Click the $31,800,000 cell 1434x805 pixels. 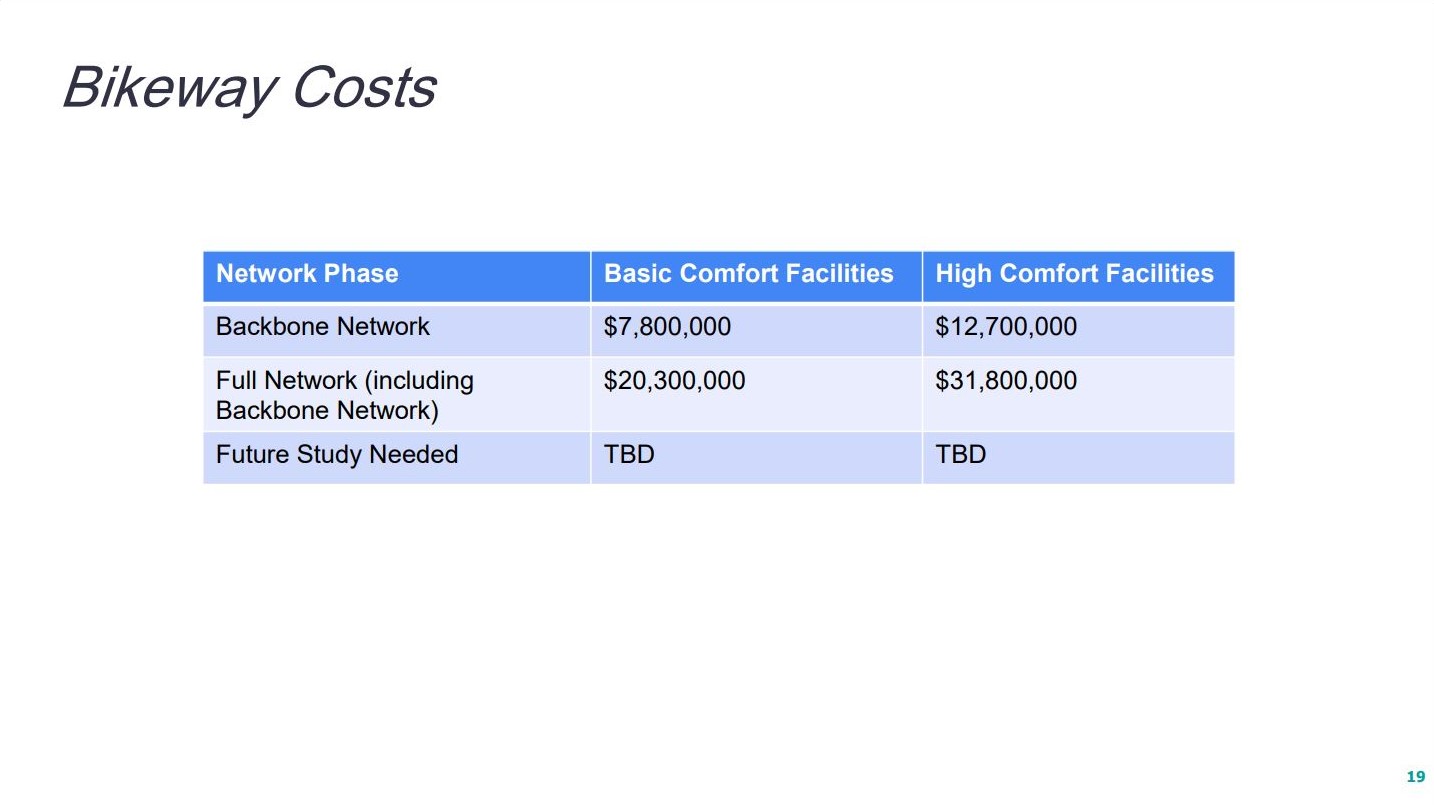[x=1005, y=381]
